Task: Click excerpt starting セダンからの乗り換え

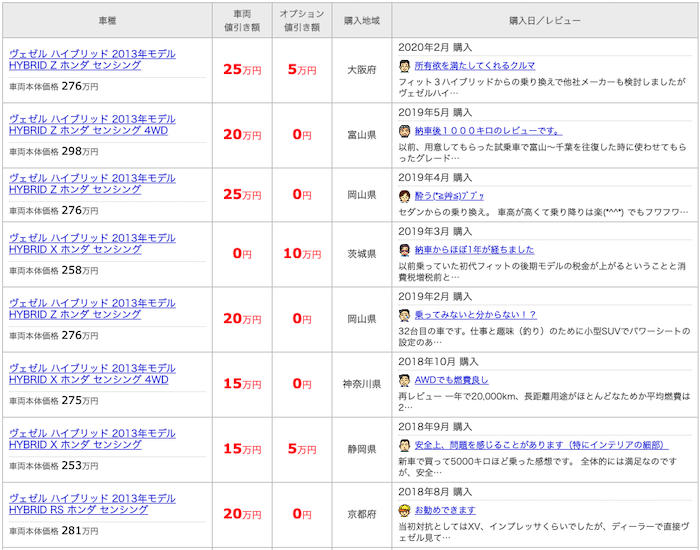Action: pyautogui.click(x=543, y=212)
